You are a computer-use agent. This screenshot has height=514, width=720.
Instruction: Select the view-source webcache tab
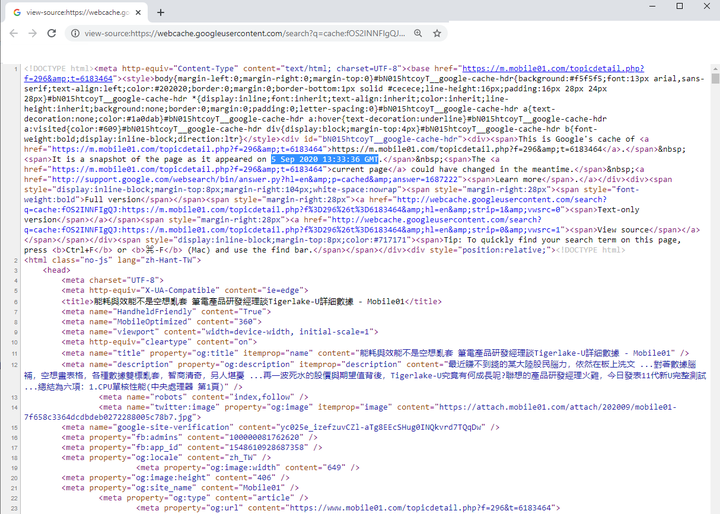click(77, 13)
